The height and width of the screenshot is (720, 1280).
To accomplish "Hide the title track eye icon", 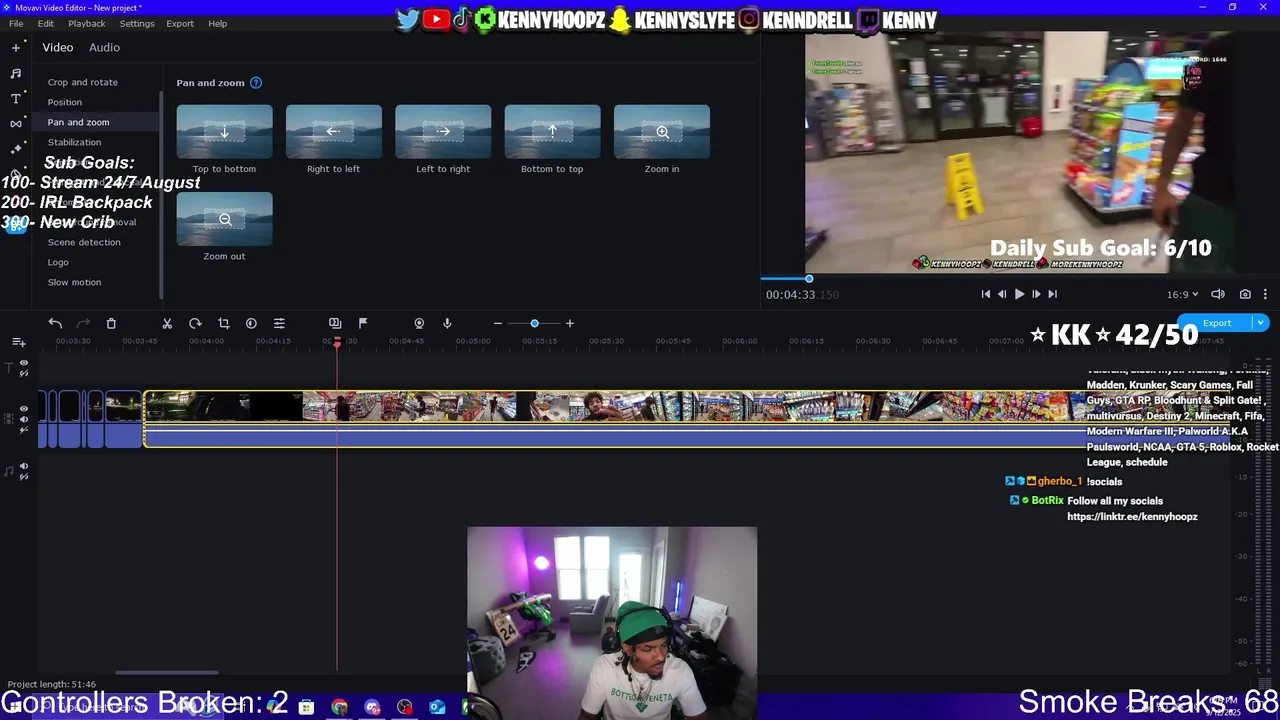I will (24, 364).
